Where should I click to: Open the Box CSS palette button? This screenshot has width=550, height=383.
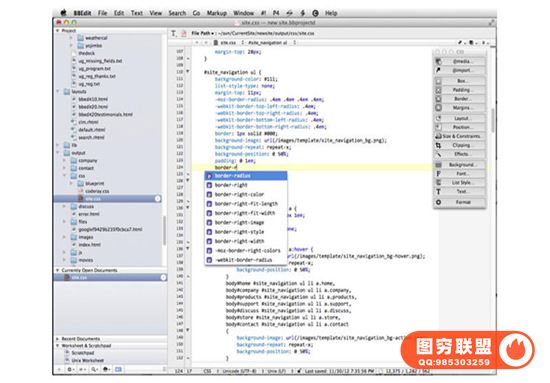point(460,81)
